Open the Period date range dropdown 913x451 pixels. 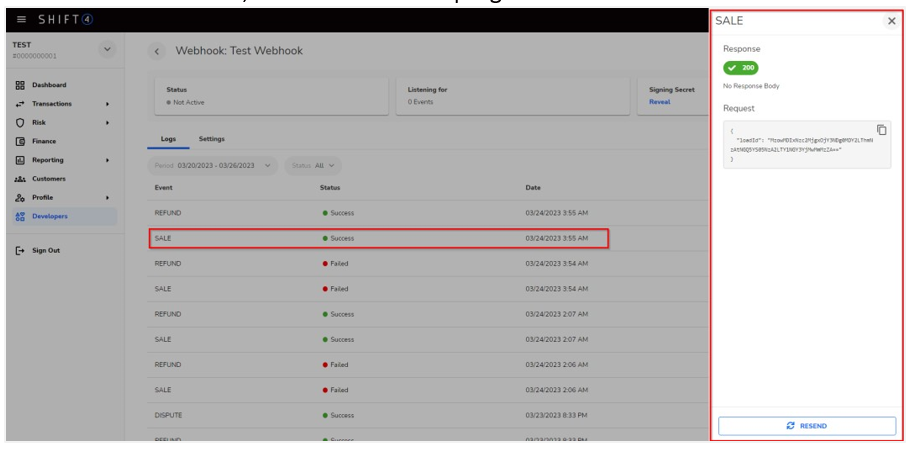point(212,165)
